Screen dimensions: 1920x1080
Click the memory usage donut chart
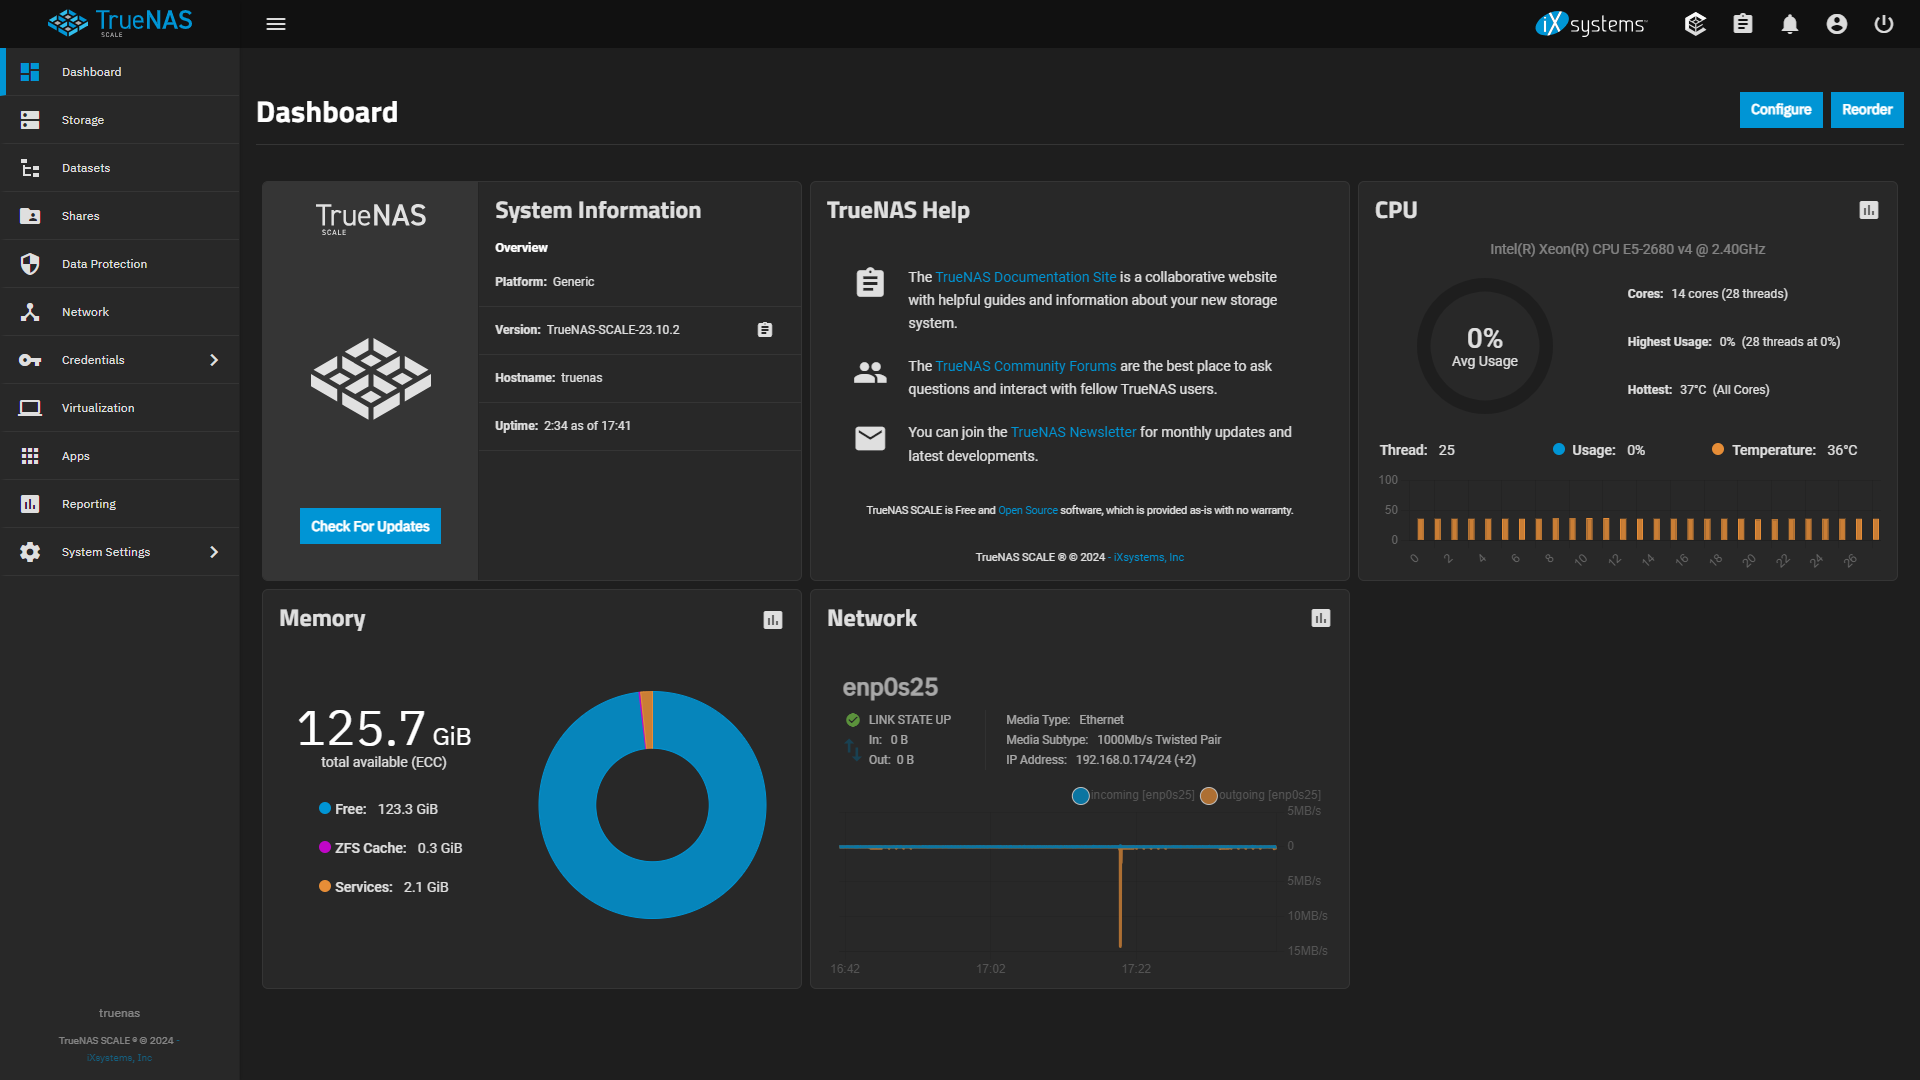point(652,805)
